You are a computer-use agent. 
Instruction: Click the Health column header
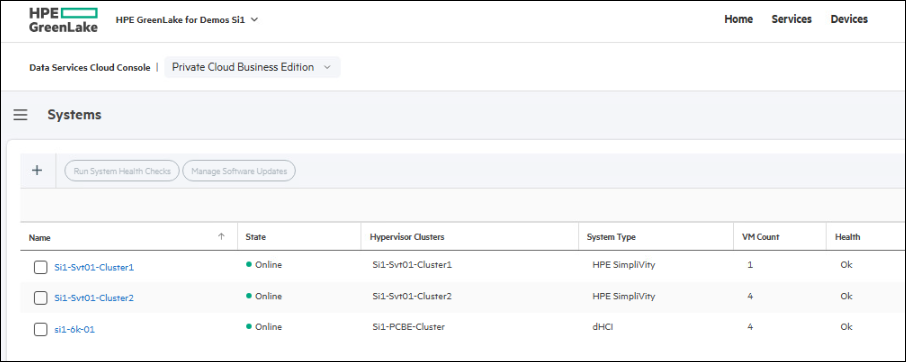point(847,237)
